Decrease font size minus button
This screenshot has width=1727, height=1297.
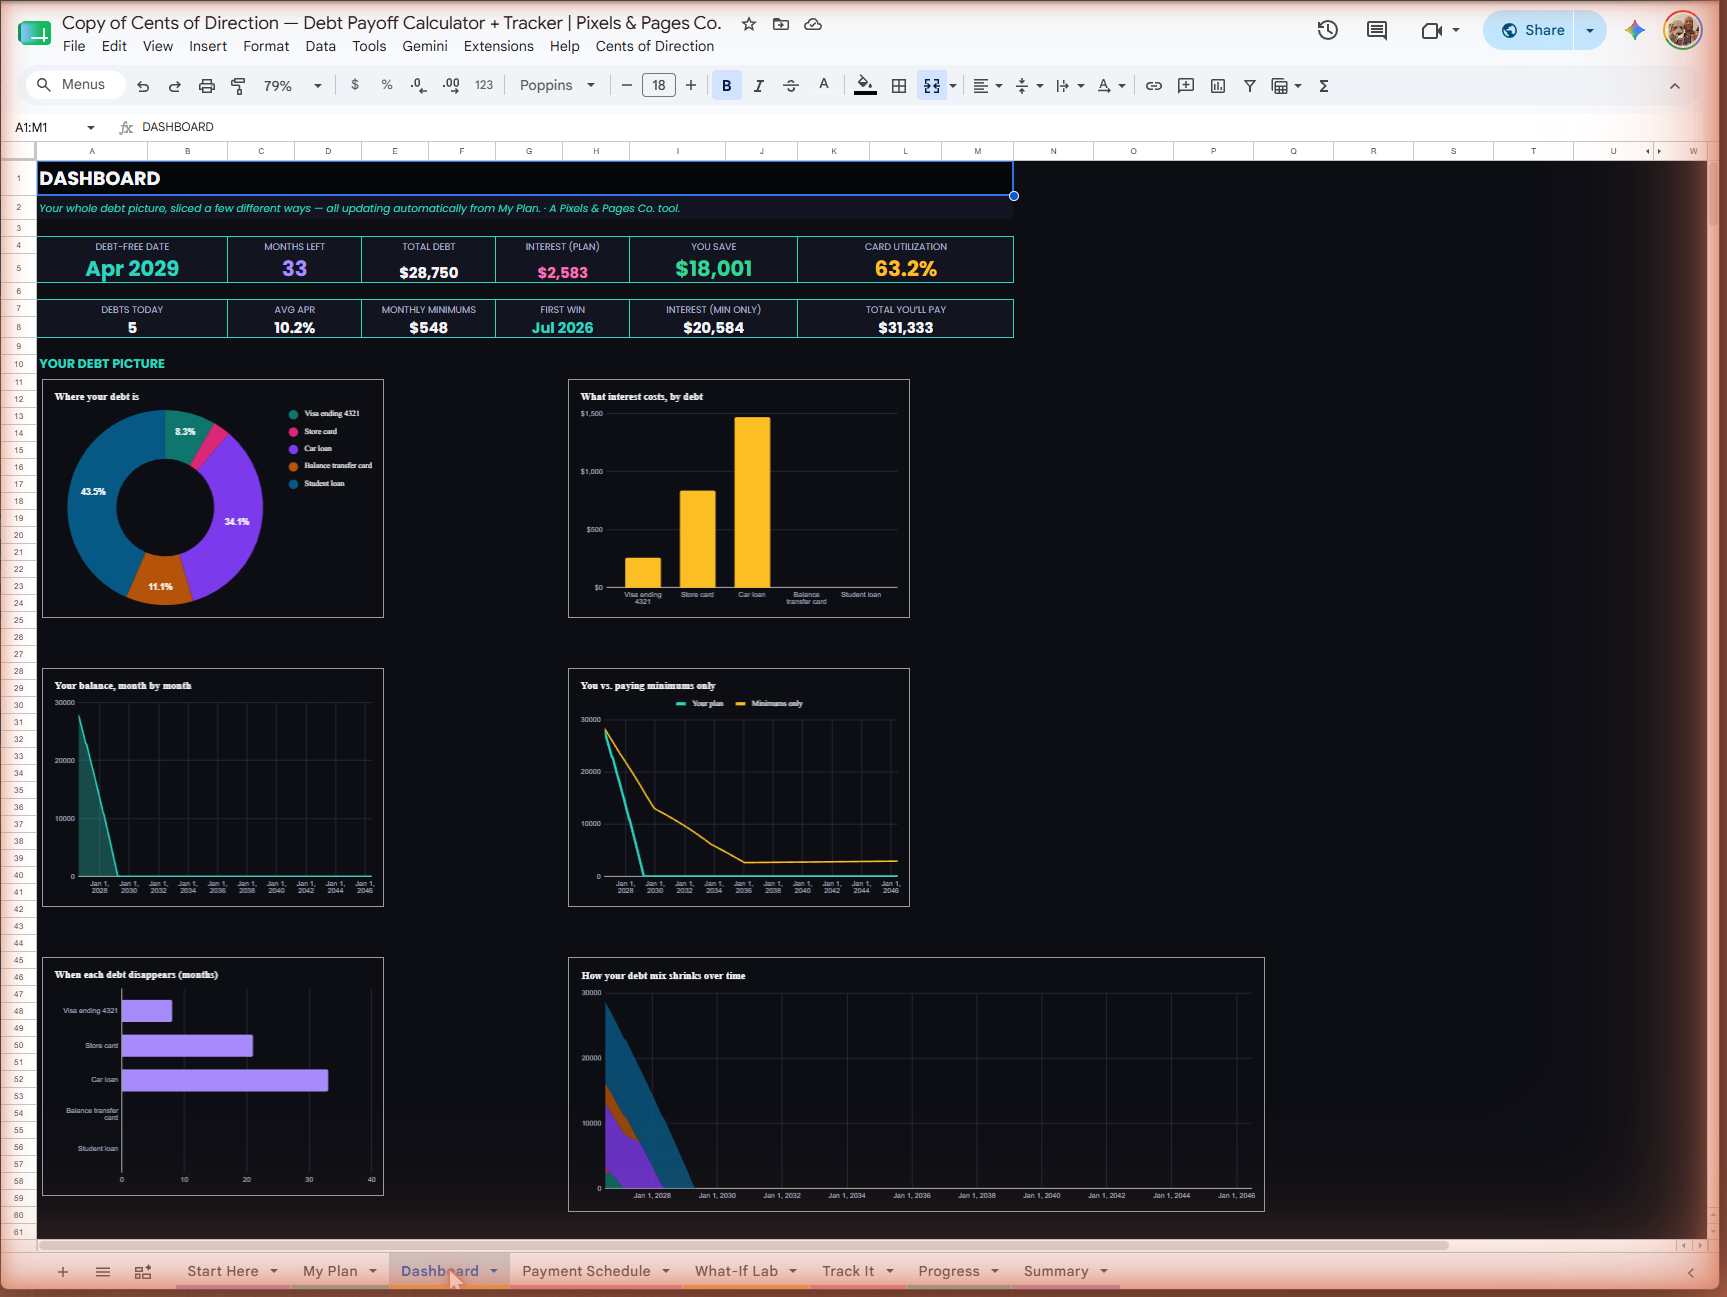(x=627, y=85)
